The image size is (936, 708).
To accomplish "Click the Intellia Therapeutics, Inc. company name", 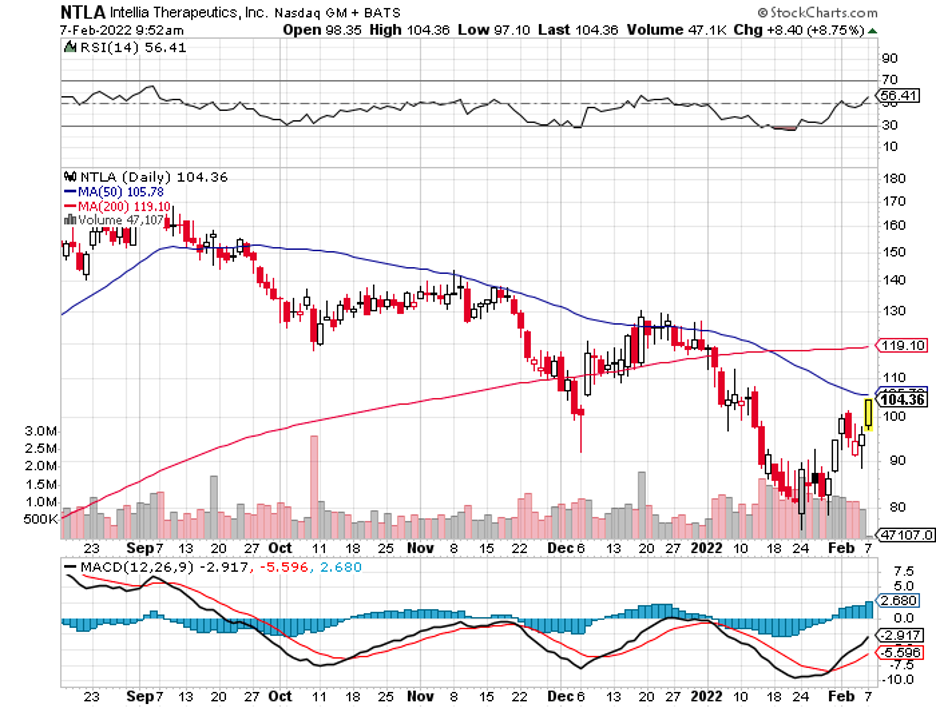I will (189, 12).
